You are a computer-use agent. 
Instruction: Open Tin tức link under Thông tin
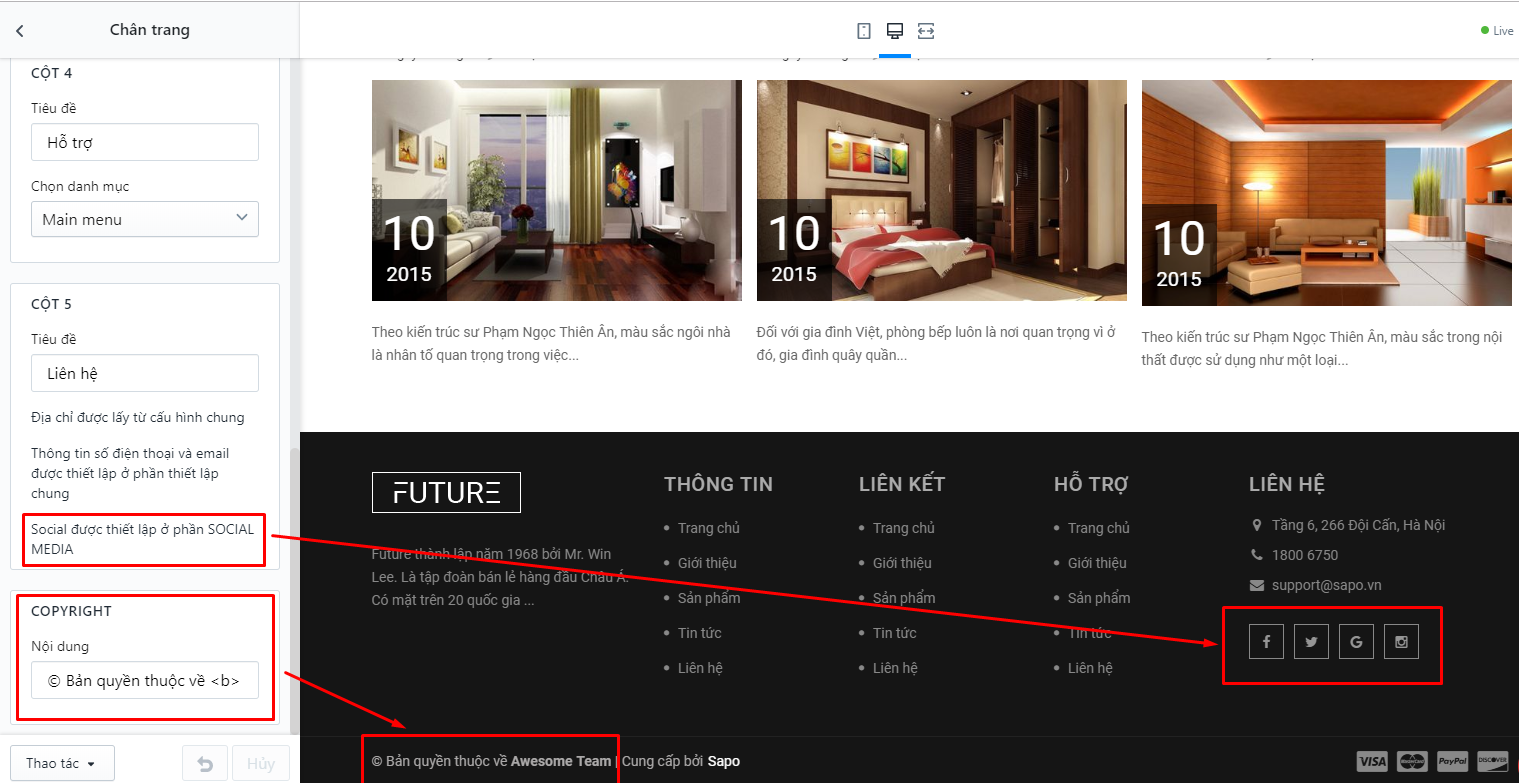[700, 633]
